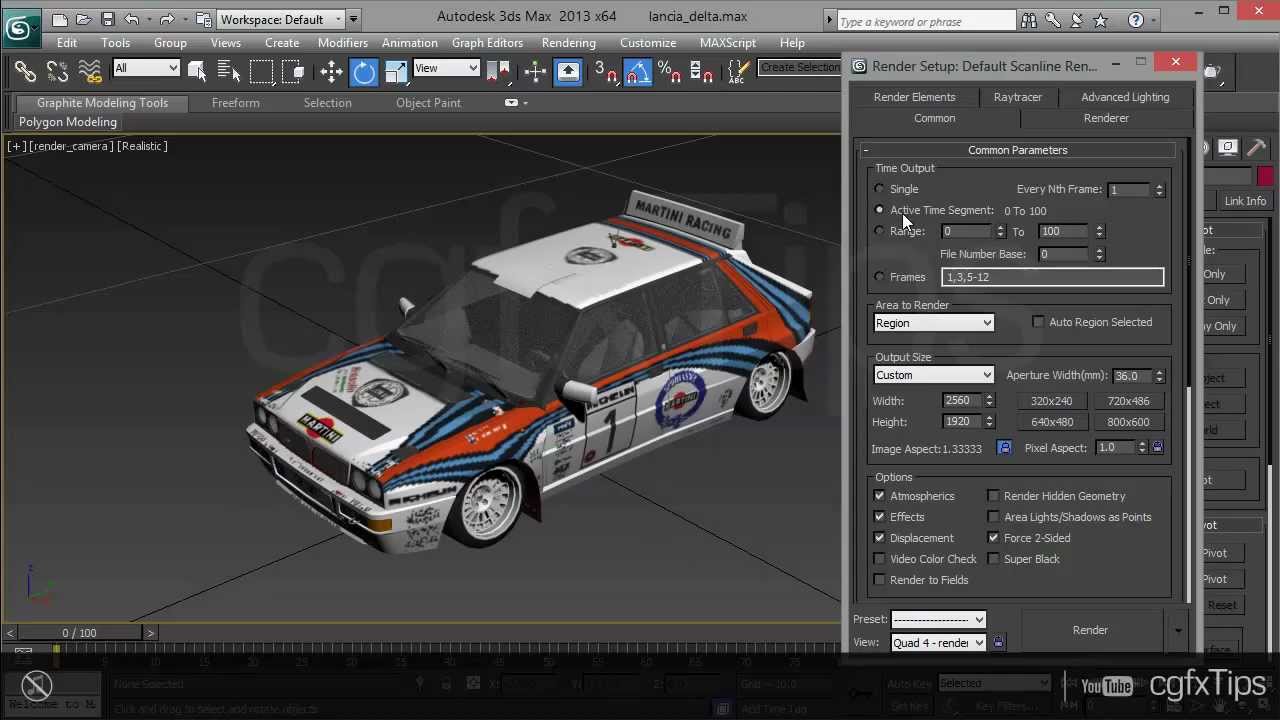Toggle the 3D Snaps icon
The width and height of the screenshot is (1280, 720).
(x=605, y=71)
